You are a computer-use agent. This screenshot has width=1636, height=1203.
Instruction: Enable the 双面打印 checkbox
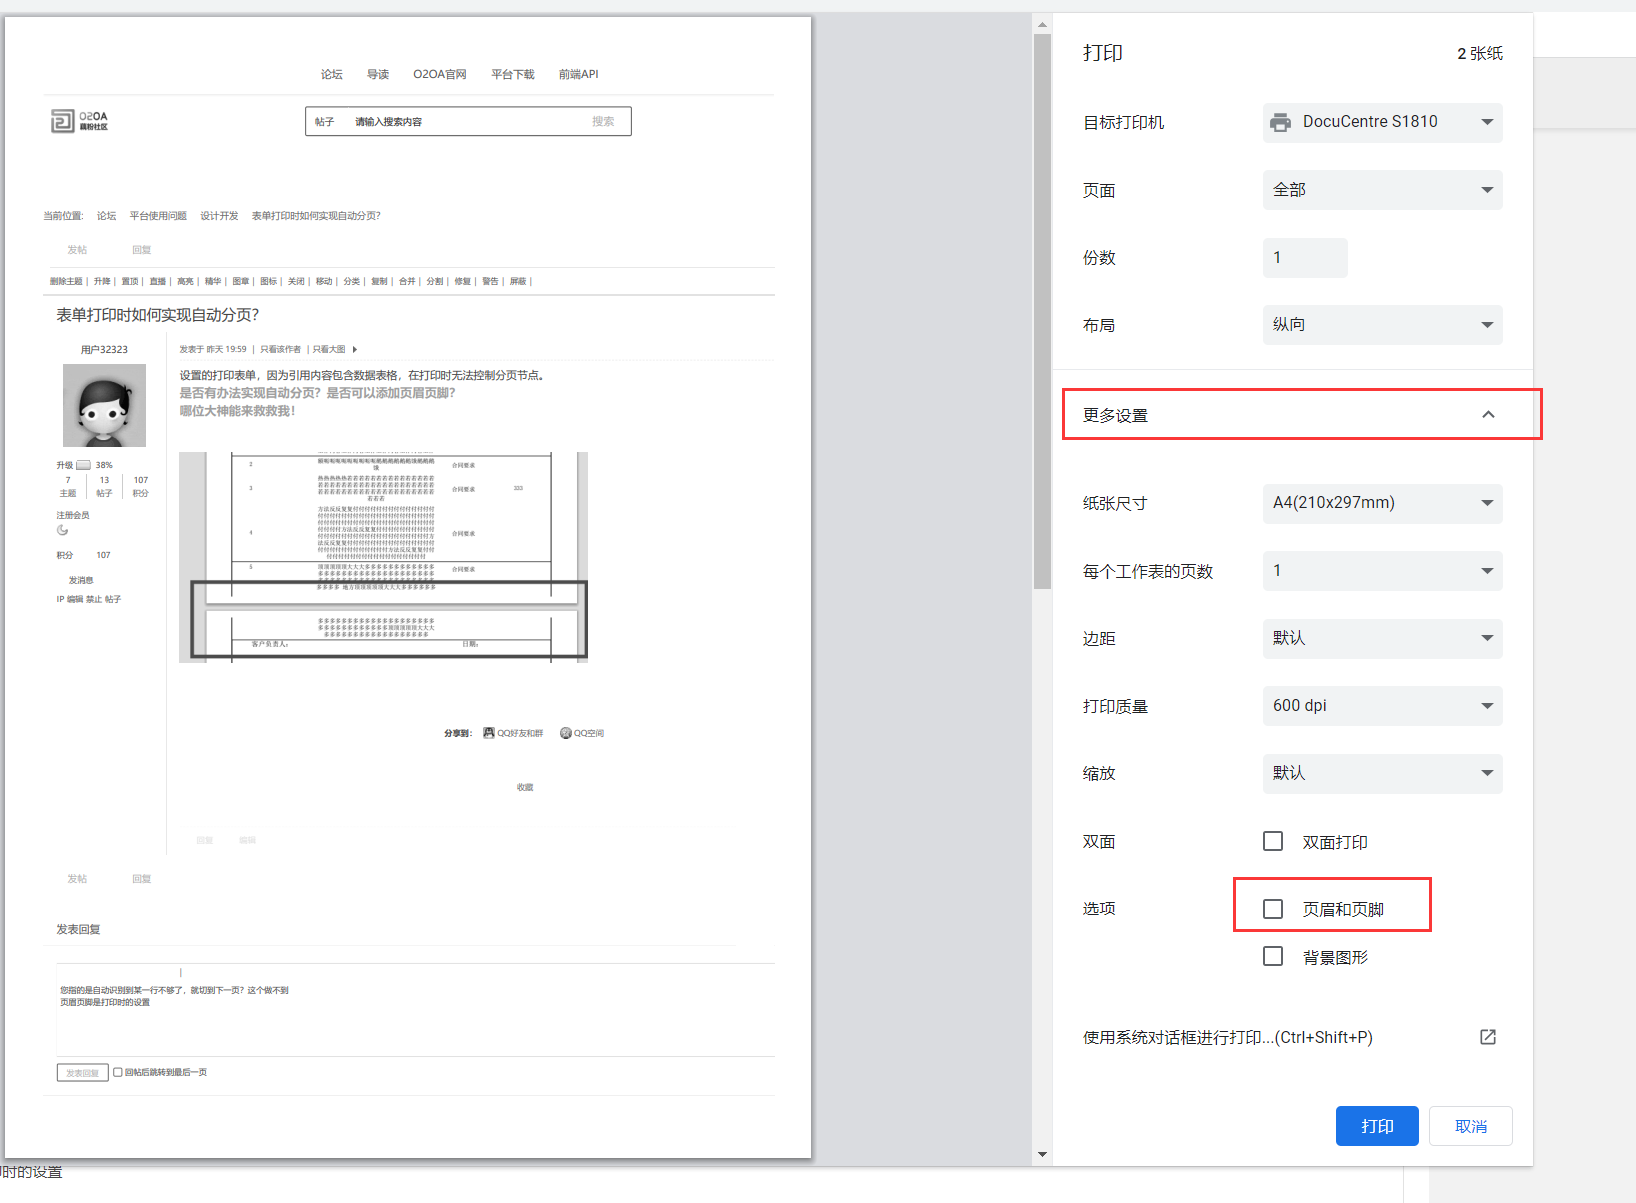coord(1273,841)
